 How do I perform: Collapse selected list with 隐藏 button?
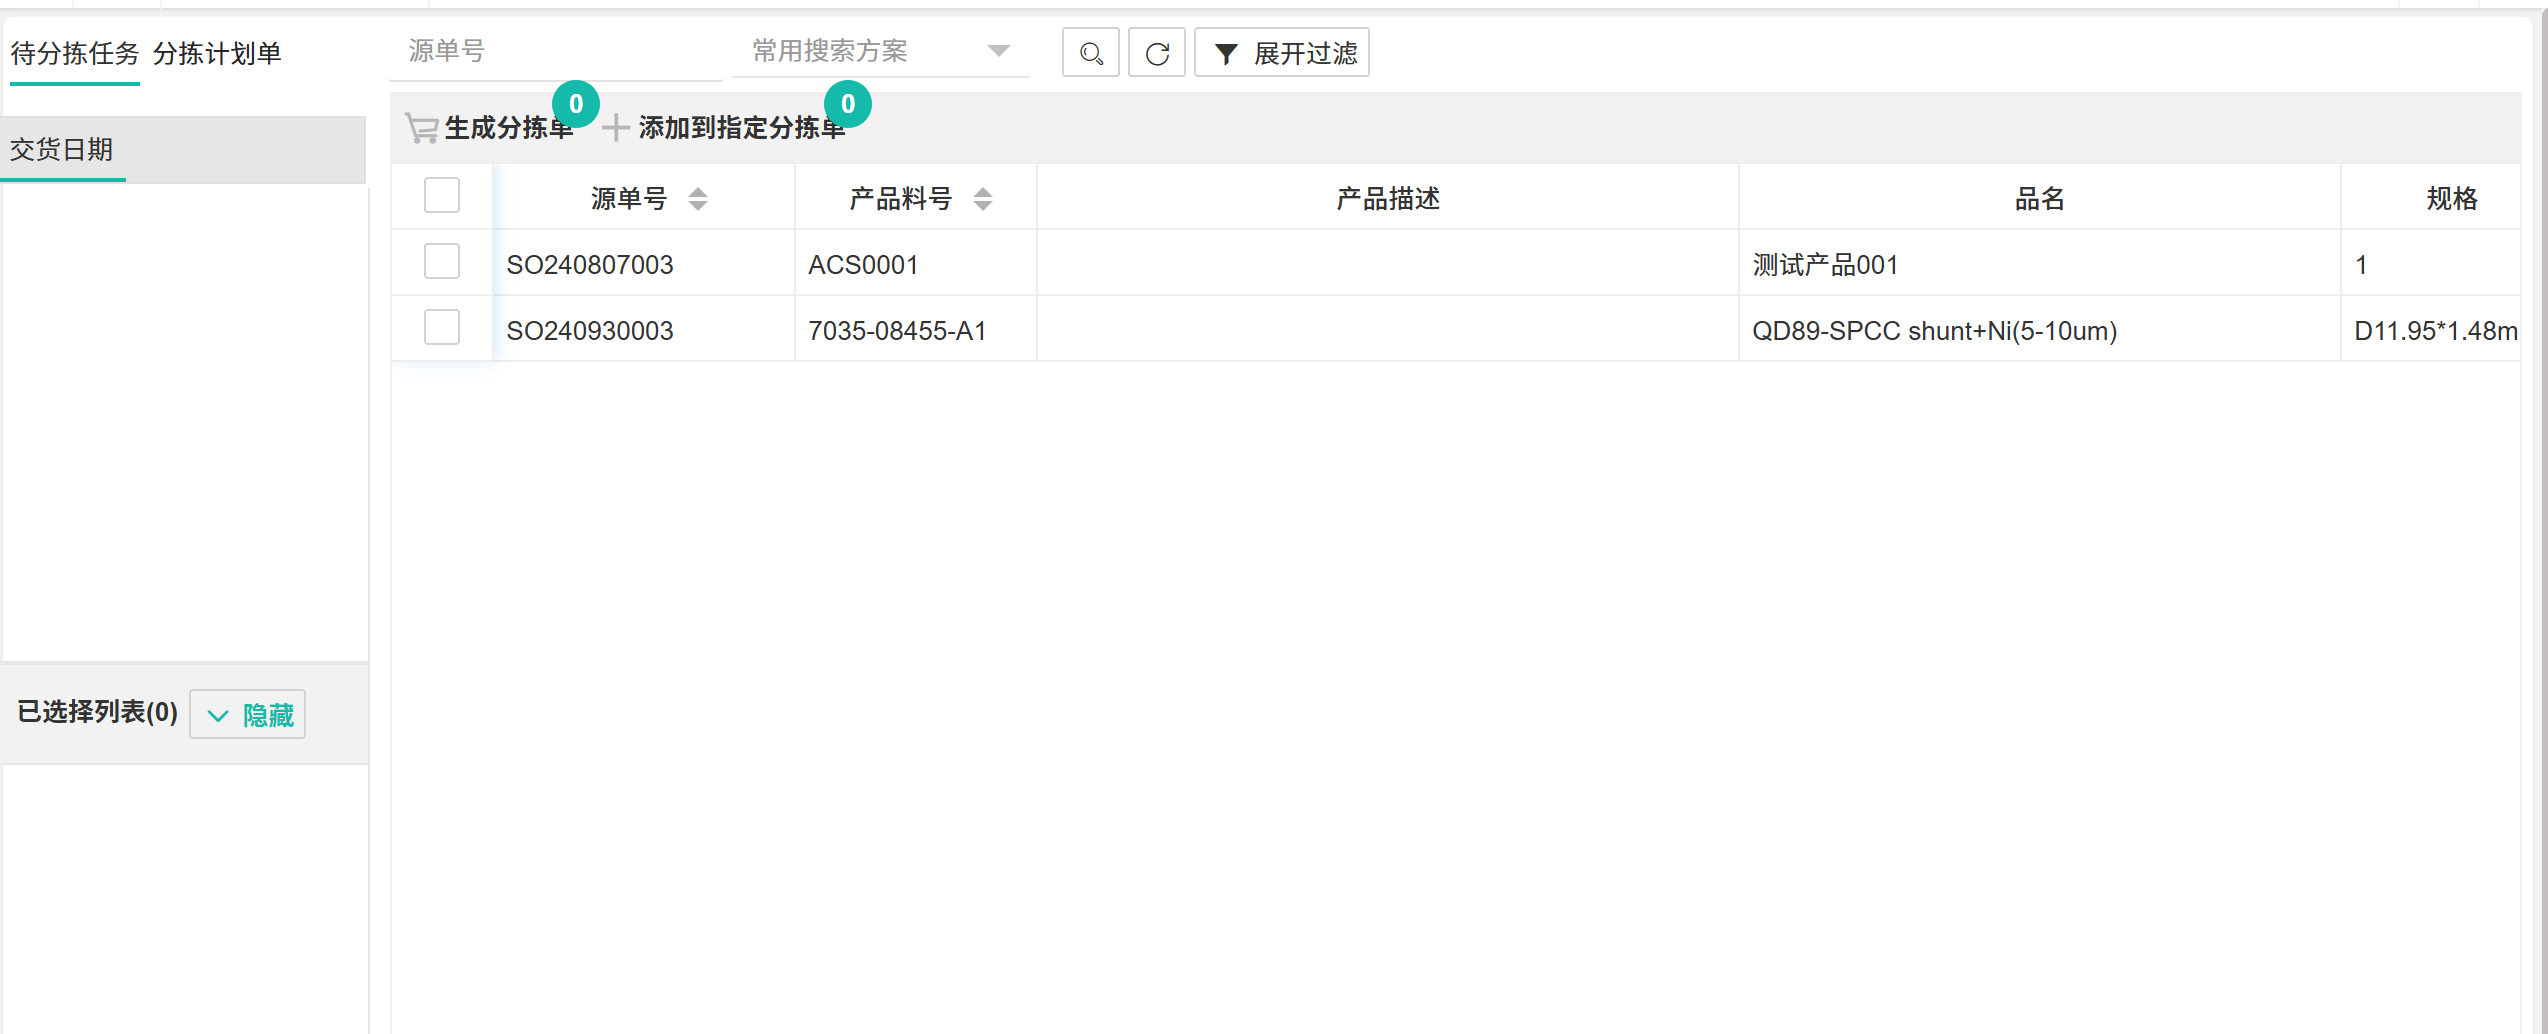tap(267, 716)
